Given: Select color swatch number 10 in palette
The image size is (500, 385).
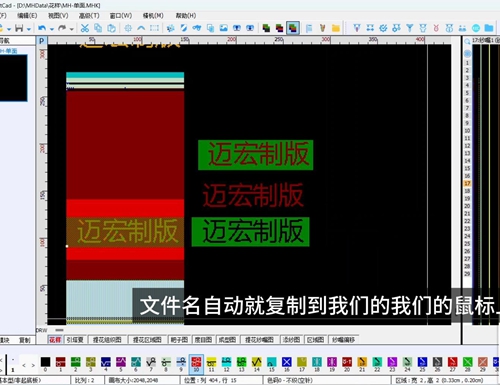Looking at the screenshot, I should click(x=196, y=364).
